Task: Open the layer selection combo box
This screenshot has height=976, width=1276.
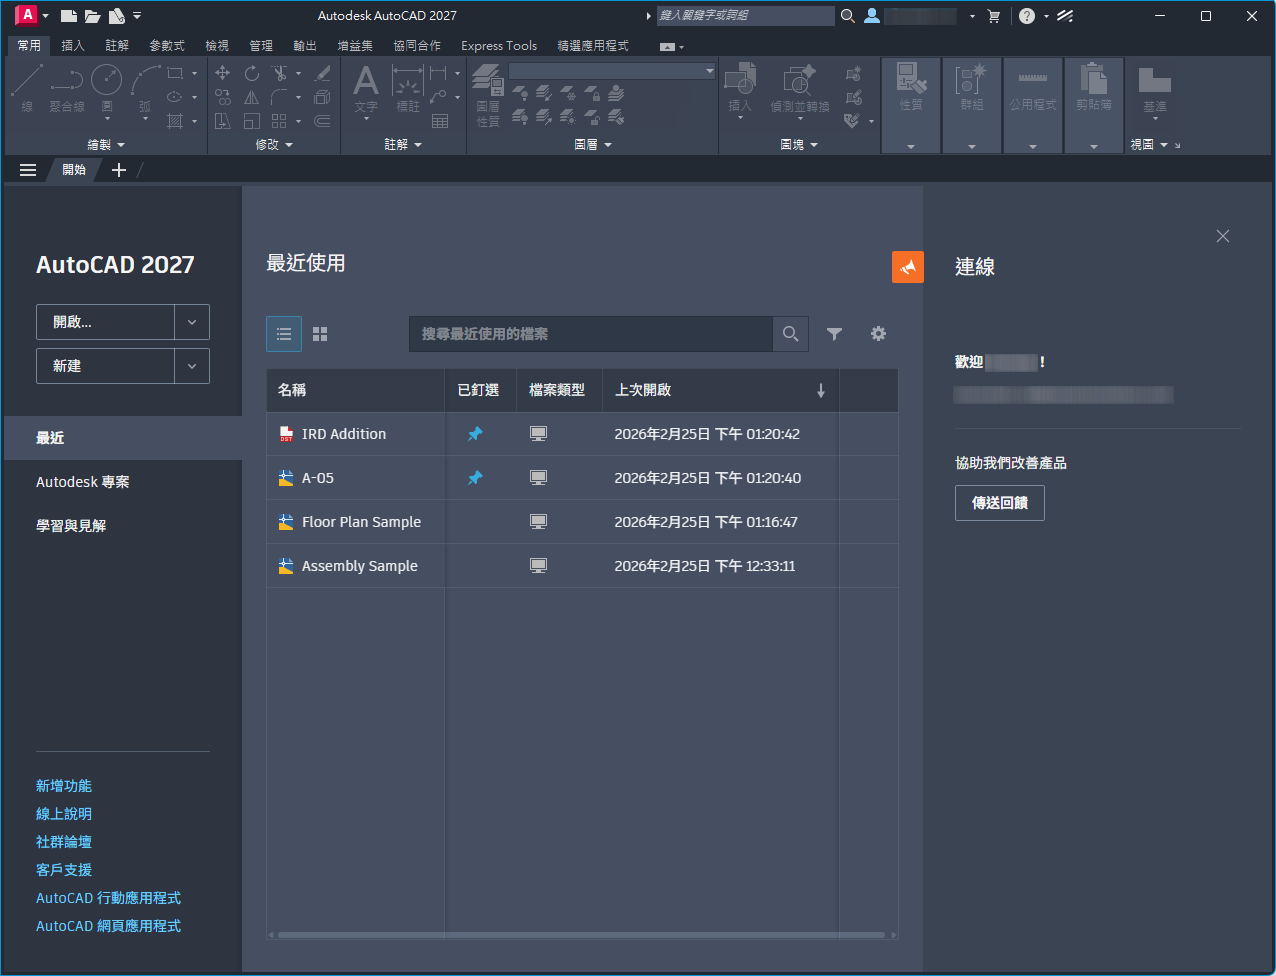Action: (612, 71)
